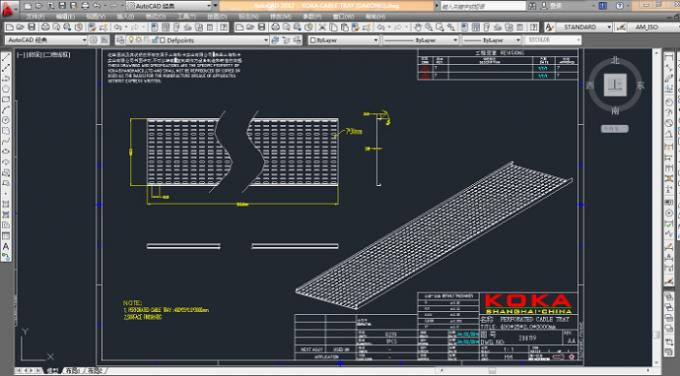Click the InfoCenter search input field
Viewport: 680px width, 376px height.
click(x=483, y=6)
